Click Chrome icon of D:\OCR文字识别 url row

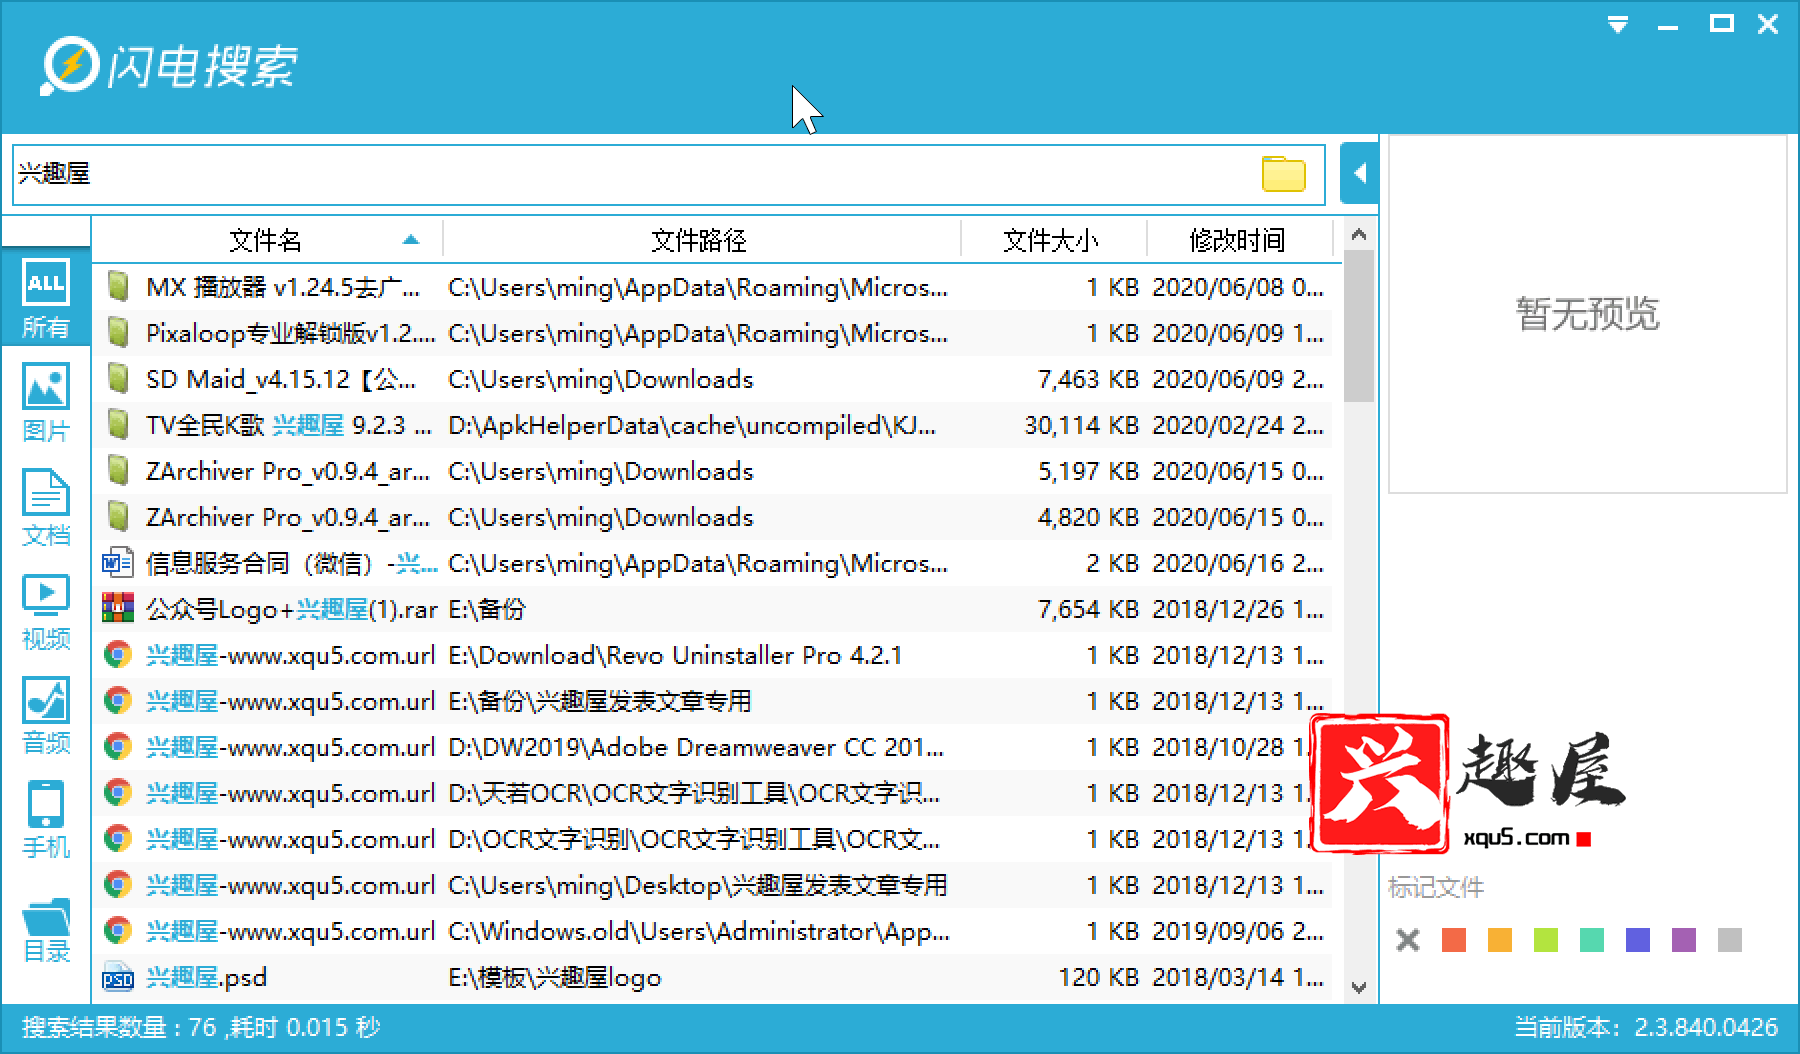[x=118, y=839]
